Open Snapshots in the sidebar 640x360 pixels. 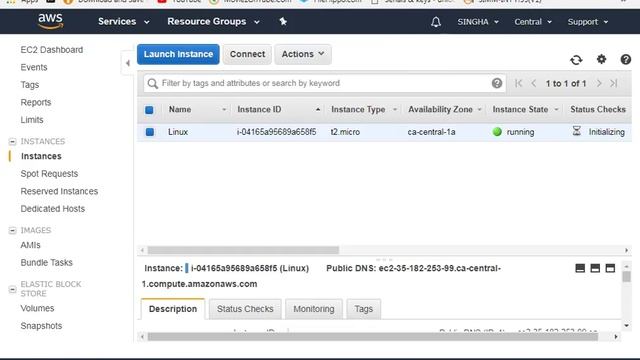(41, 326)
